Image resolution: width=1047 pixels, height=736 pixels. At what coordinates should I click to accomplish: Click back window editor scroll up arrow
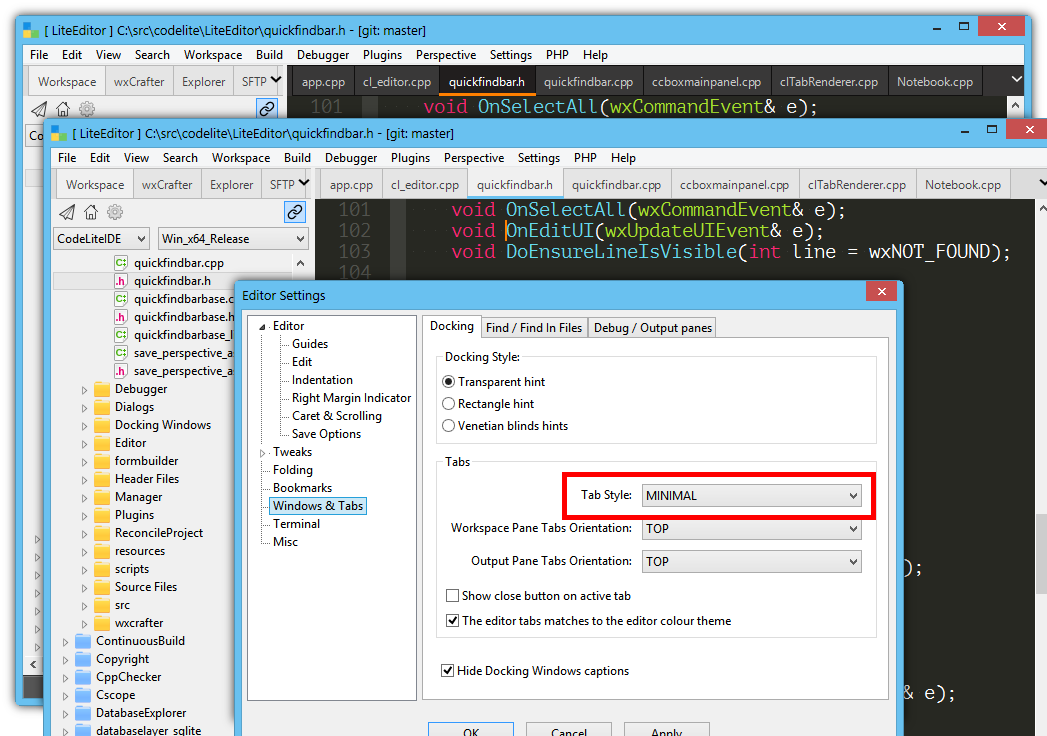tap(1015, 106)
